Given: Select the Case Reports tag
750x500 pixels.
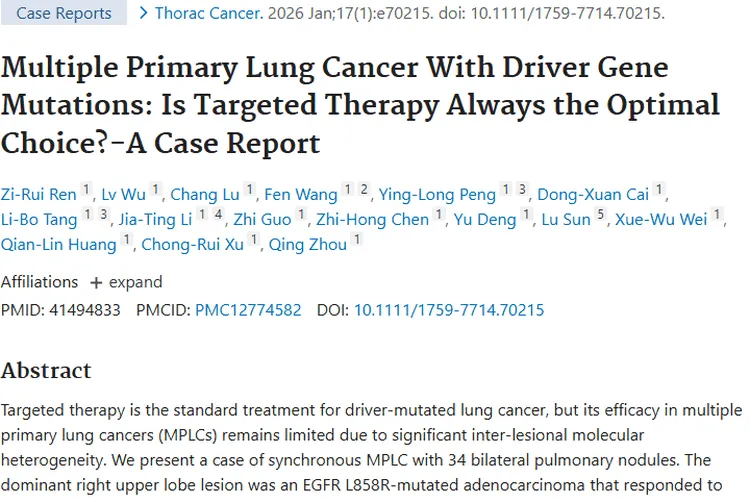Looking at the screenshot, I should click(64, 14).
